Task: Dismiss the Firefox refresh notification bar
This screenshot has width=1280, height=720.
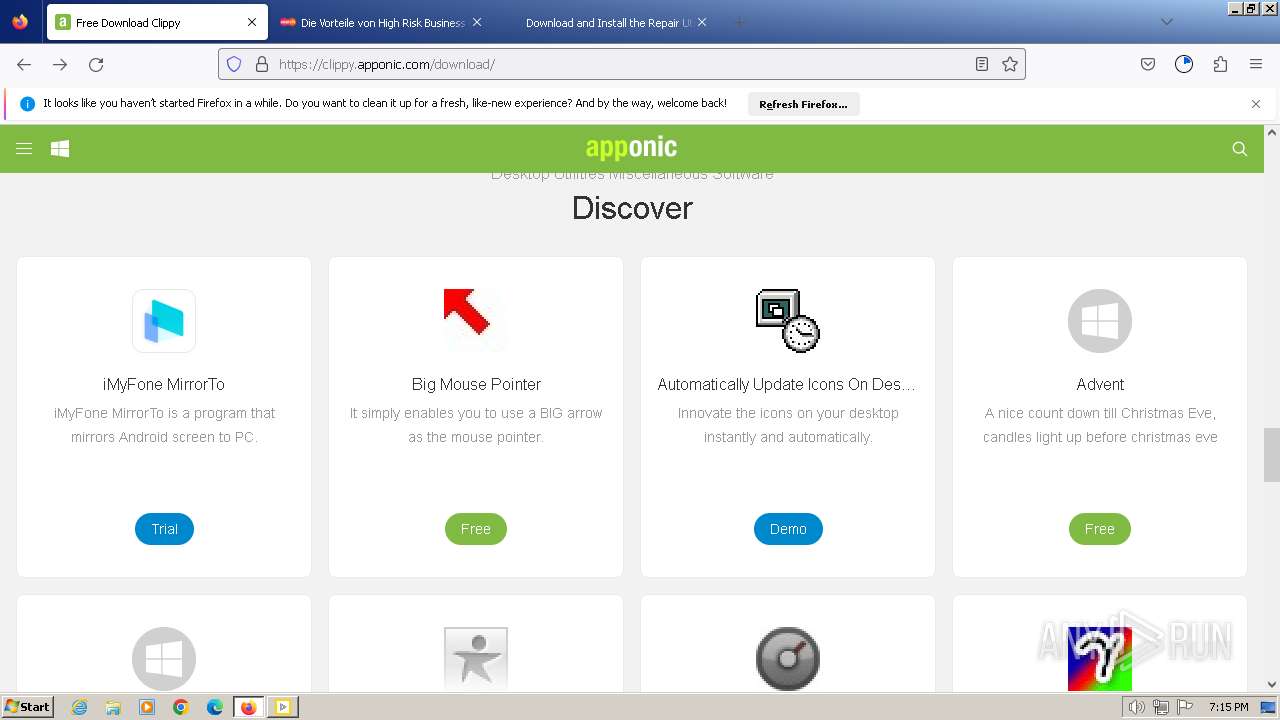Action: (1256, 104)
